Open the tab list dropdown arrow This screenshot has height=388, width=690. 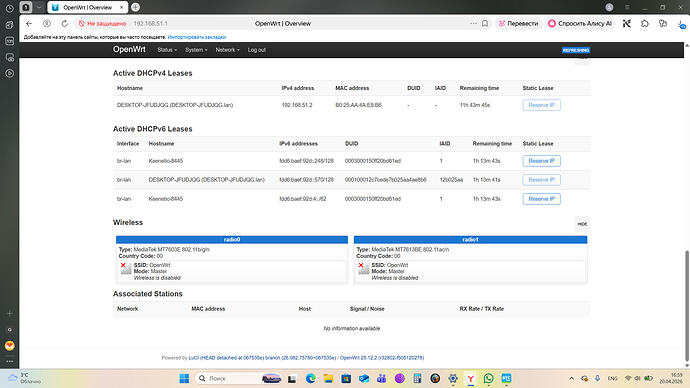(39, 7)
